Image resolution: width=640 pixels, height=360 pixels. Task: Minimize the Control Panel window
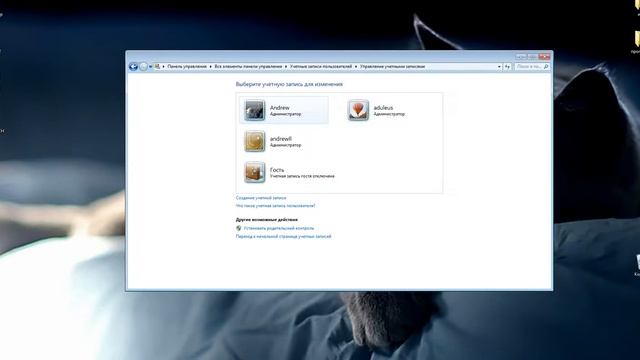click(x=521, y=56)
